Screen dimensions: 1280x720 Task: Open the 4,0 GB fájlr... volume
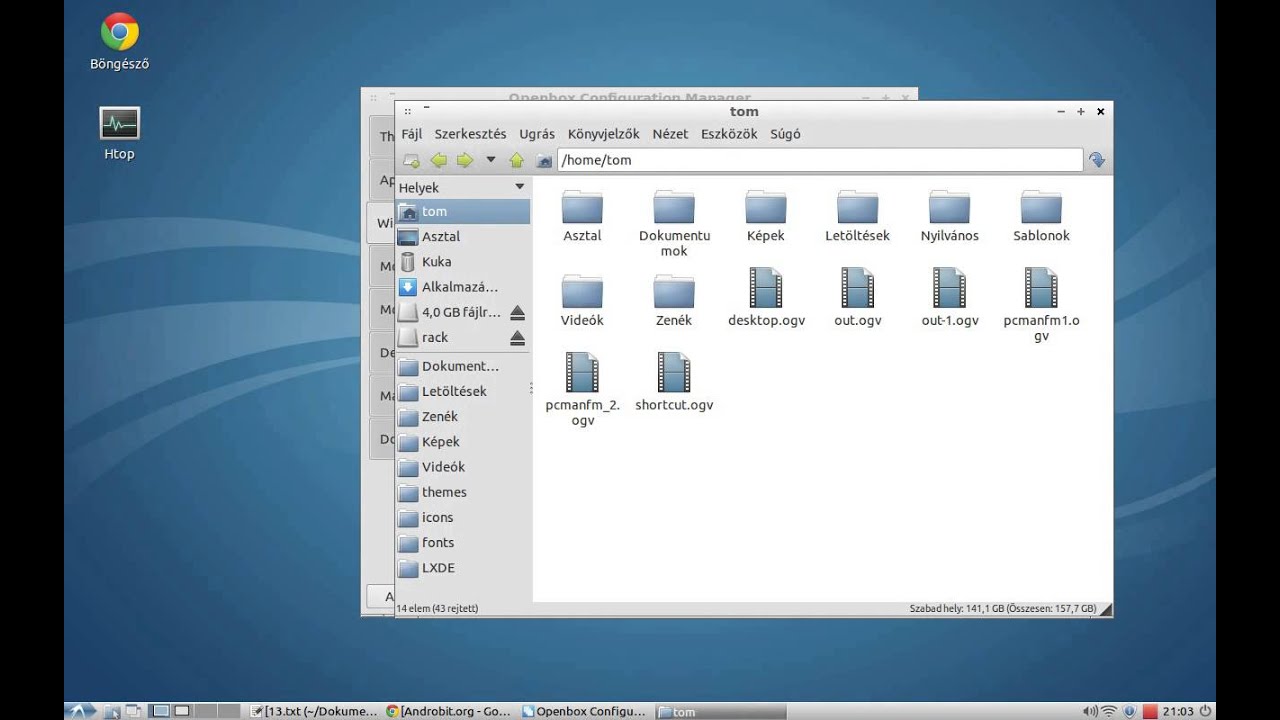point(450,312)
